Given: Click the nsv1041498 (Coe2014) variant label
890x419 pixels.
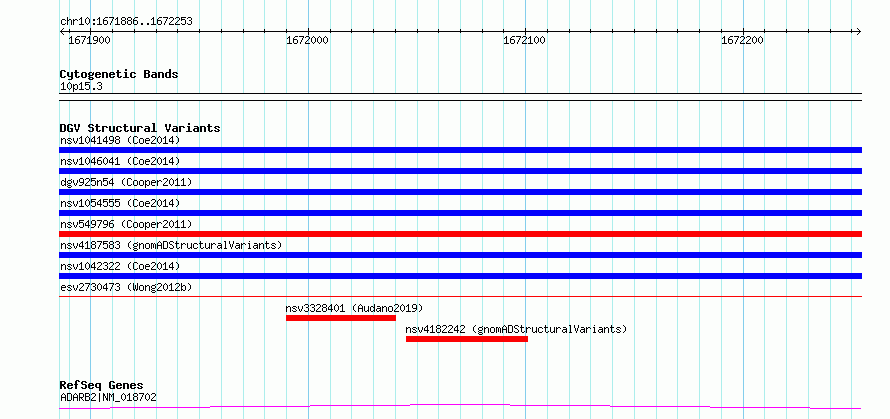Looking at the screenshot, I should pyautogui.click(x=120, y=140).
